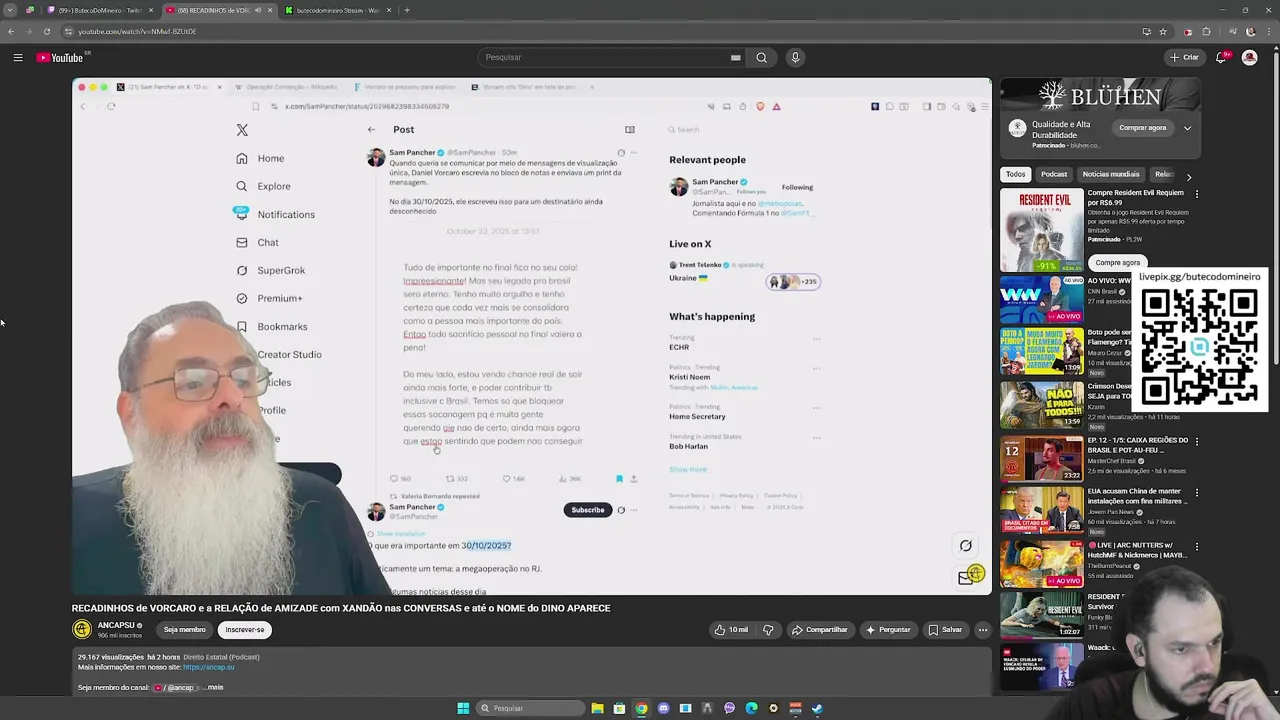Select the Notícias mundiais filter chip

point(1111,175)
